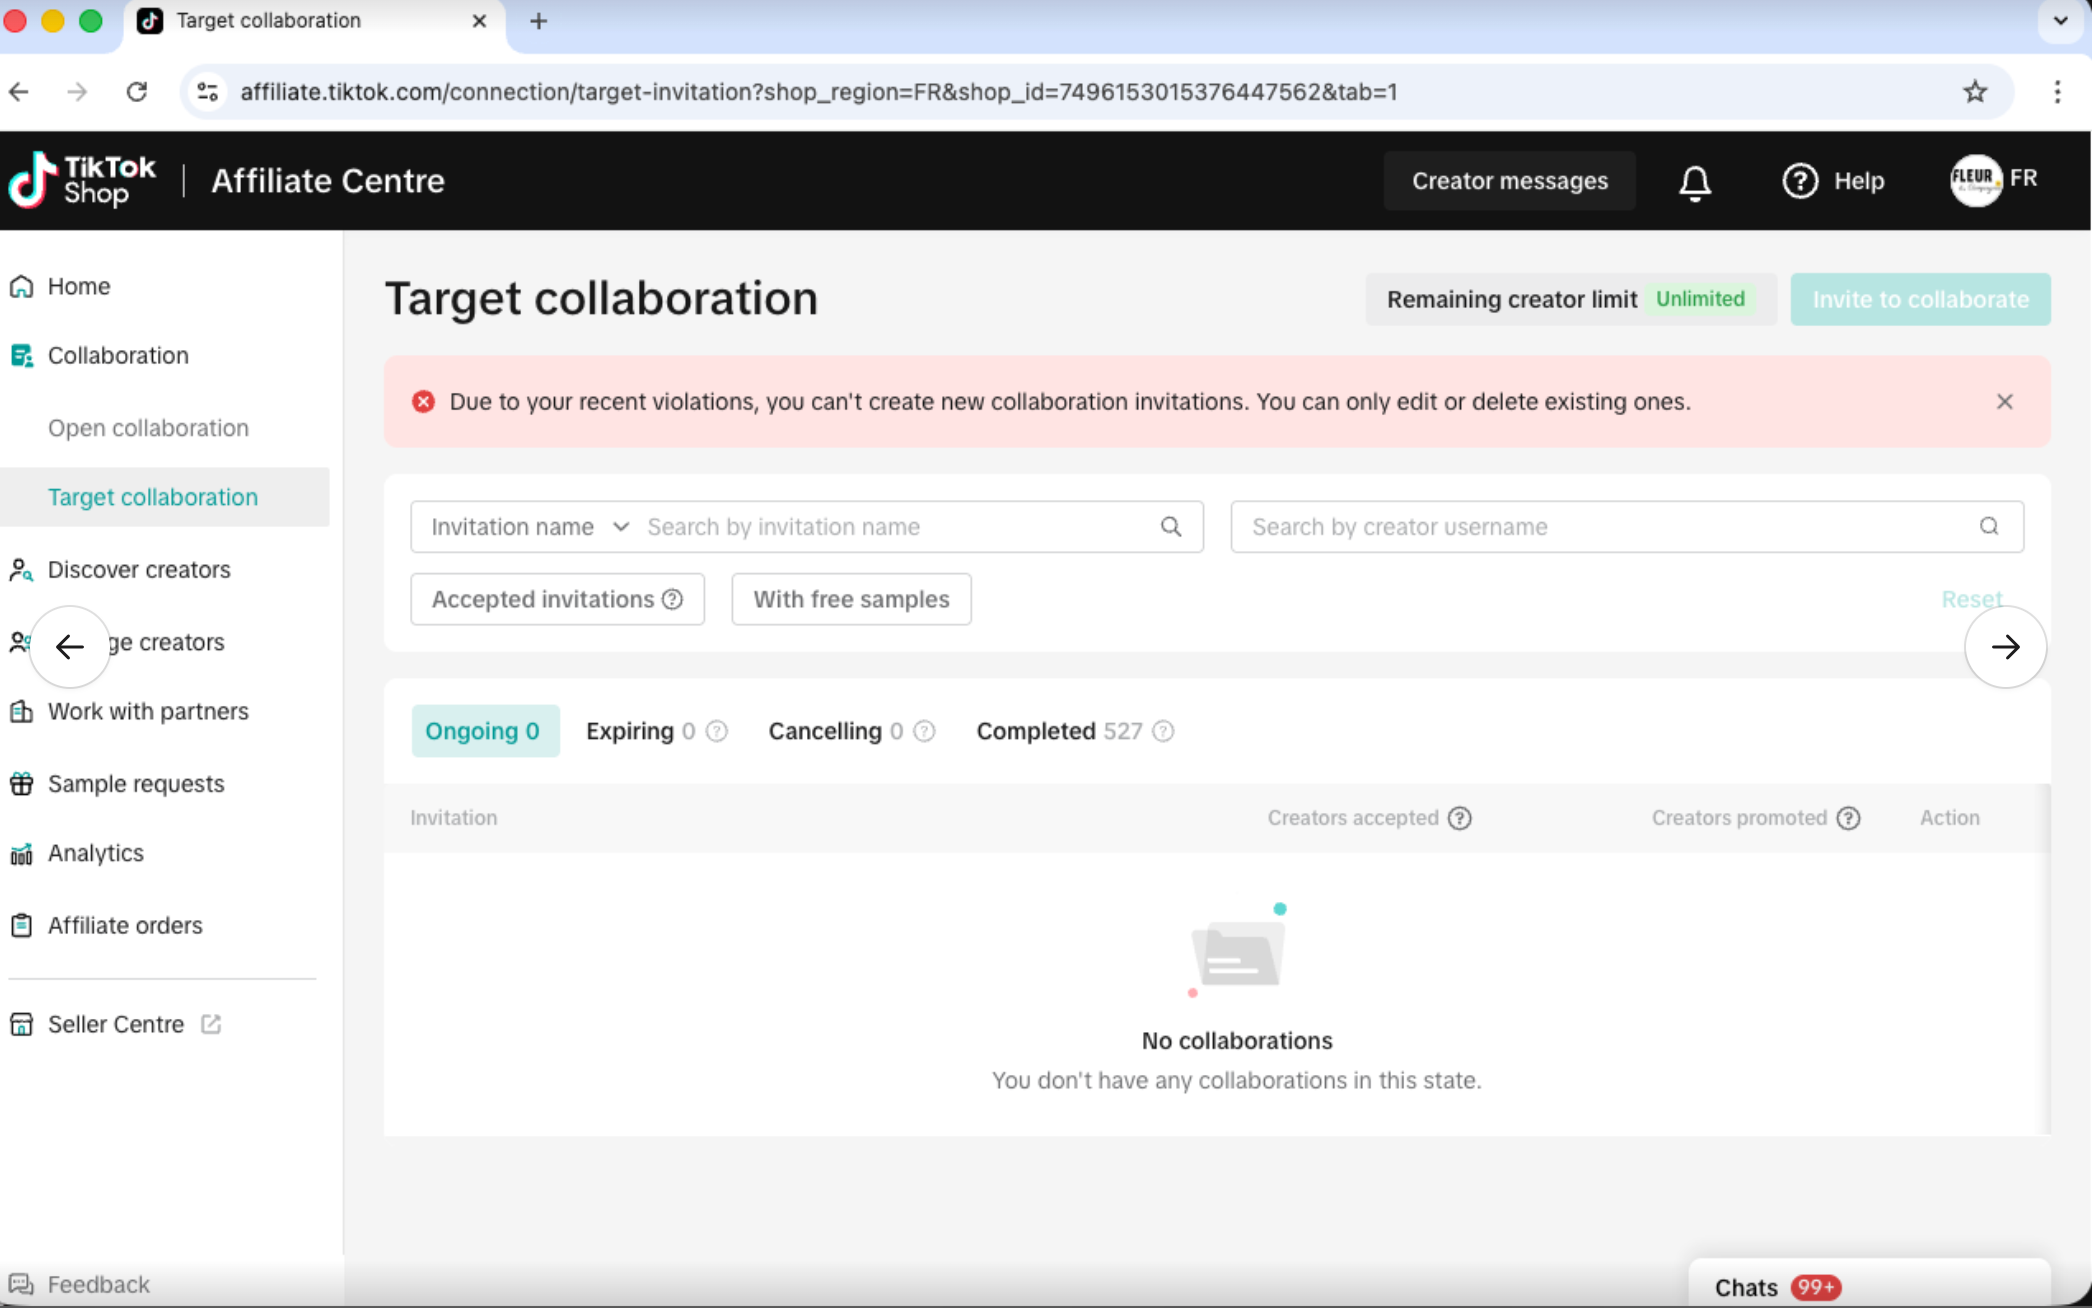Click the Creators accepted info icon

[1460, 818]
